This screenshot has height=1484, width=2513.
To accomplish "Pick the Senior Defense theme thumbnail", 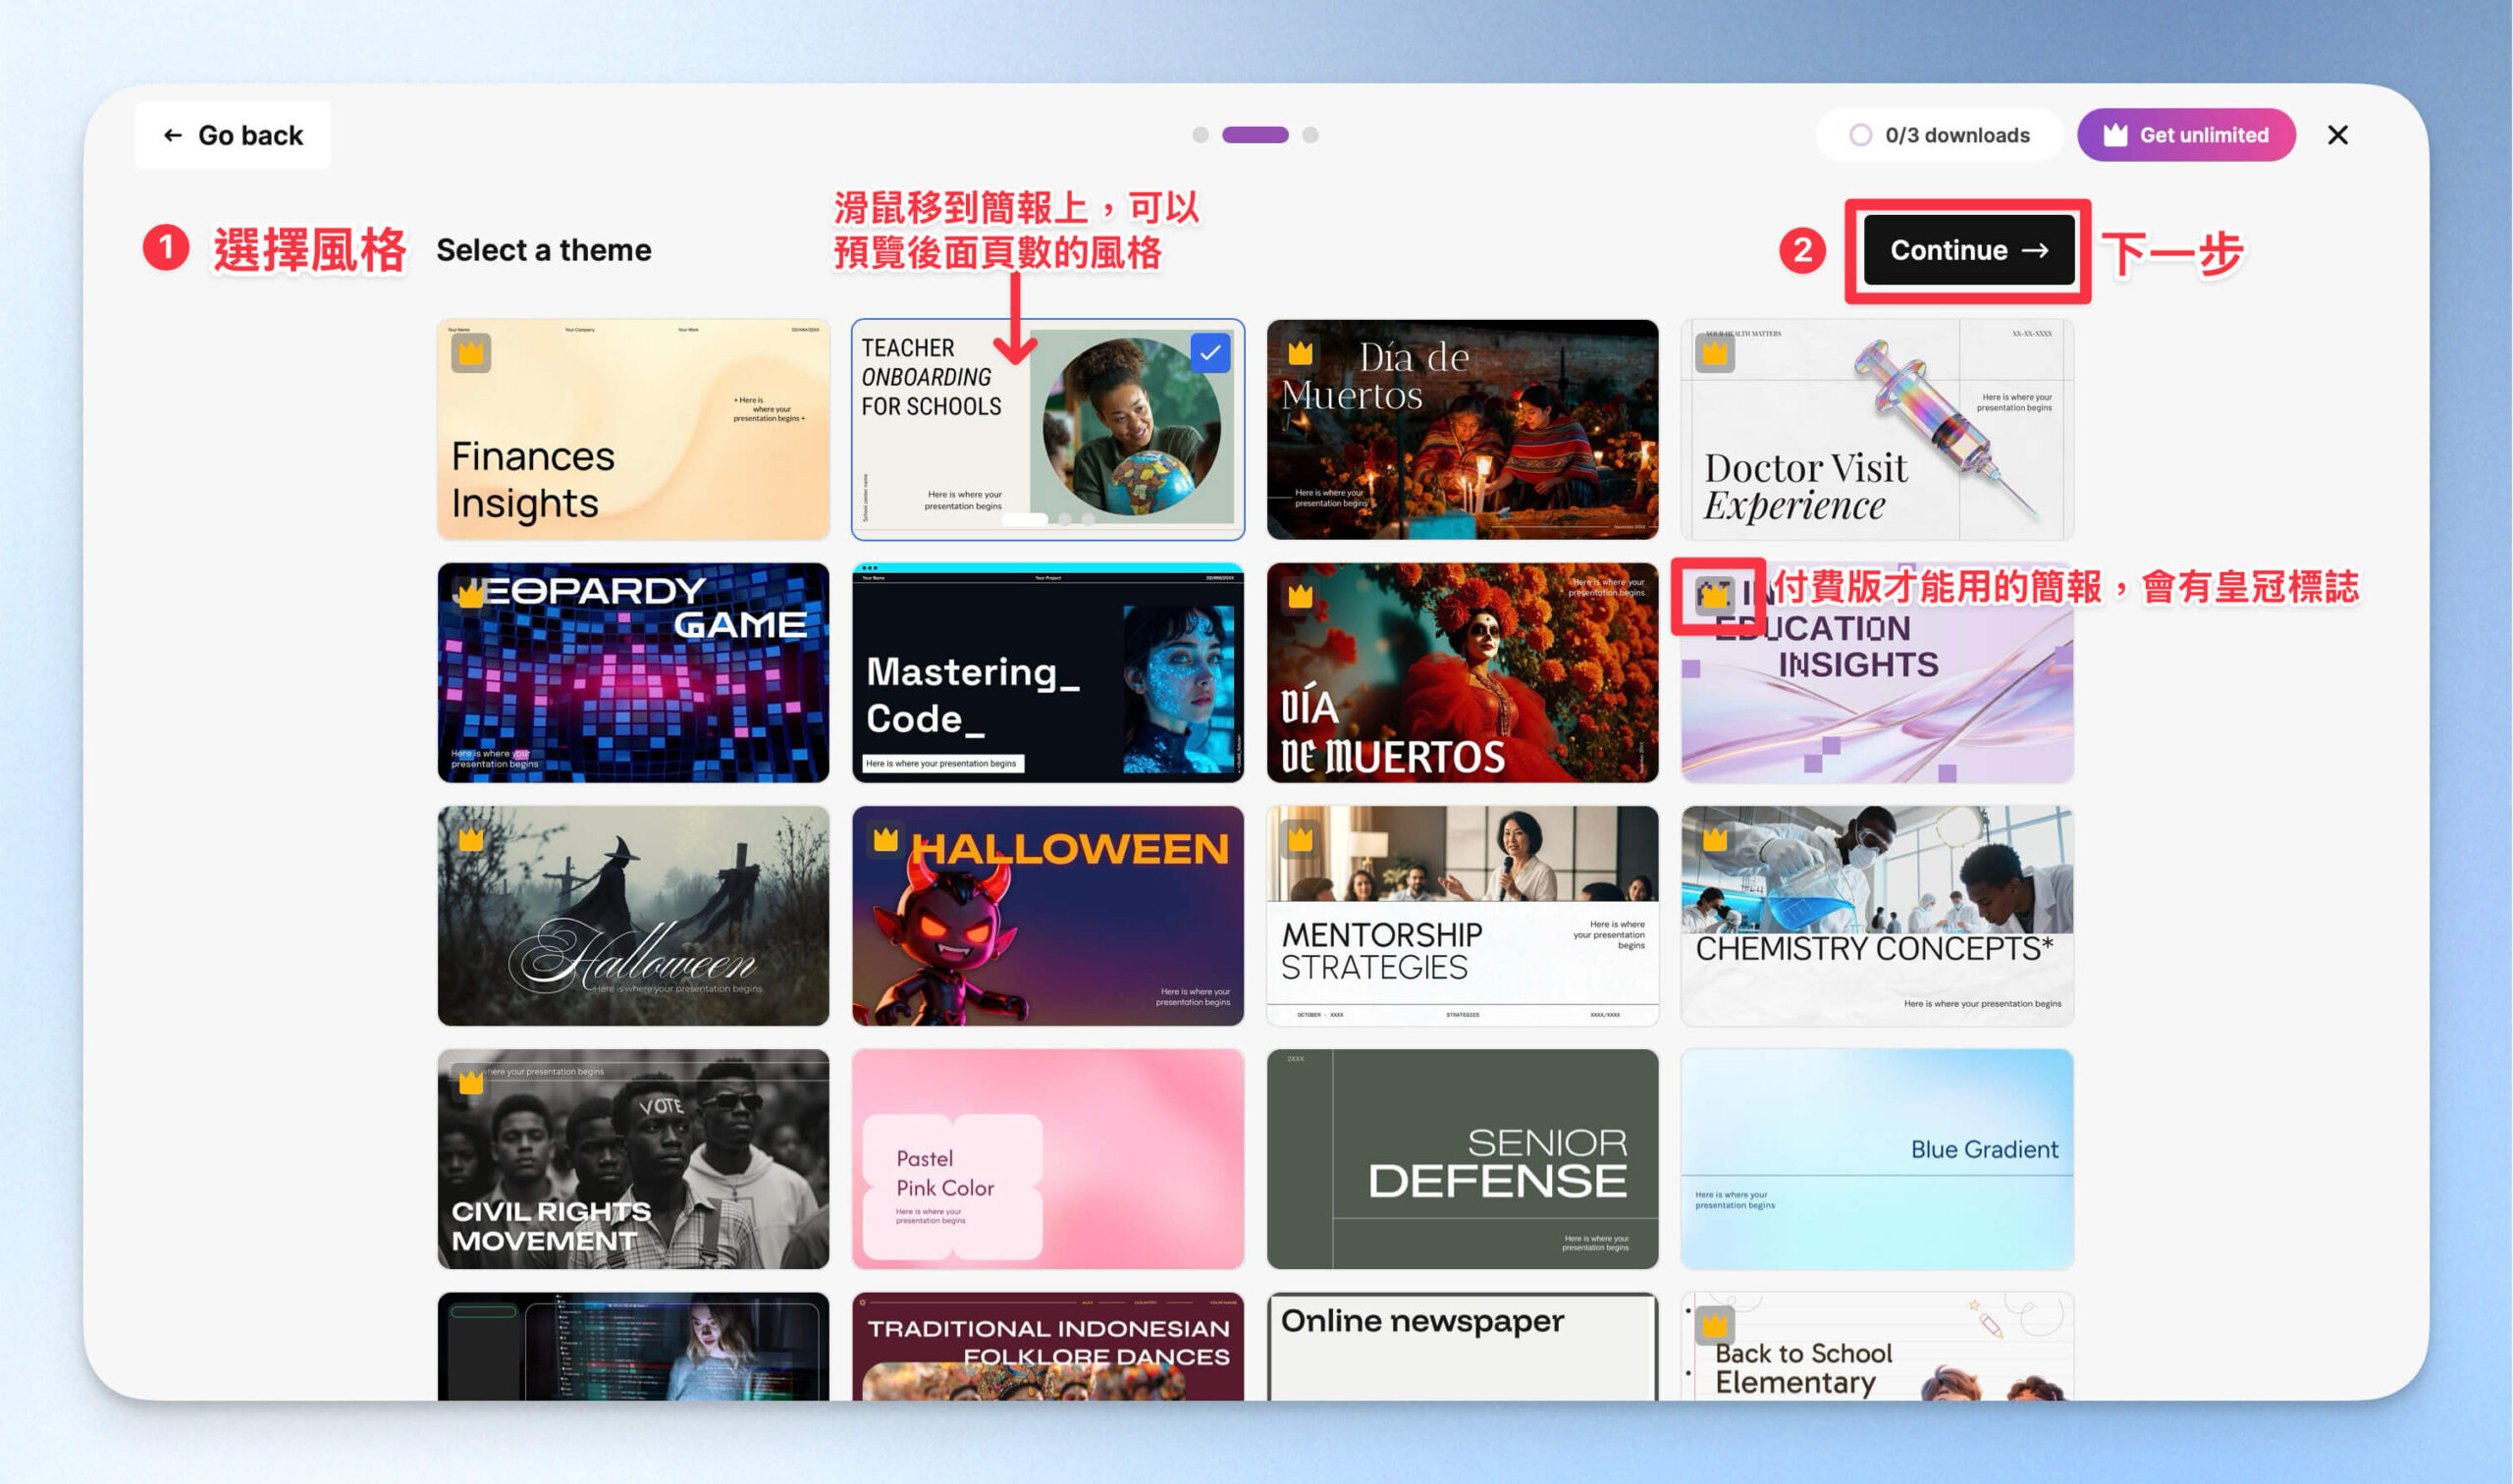I will click(1462, 1158).
